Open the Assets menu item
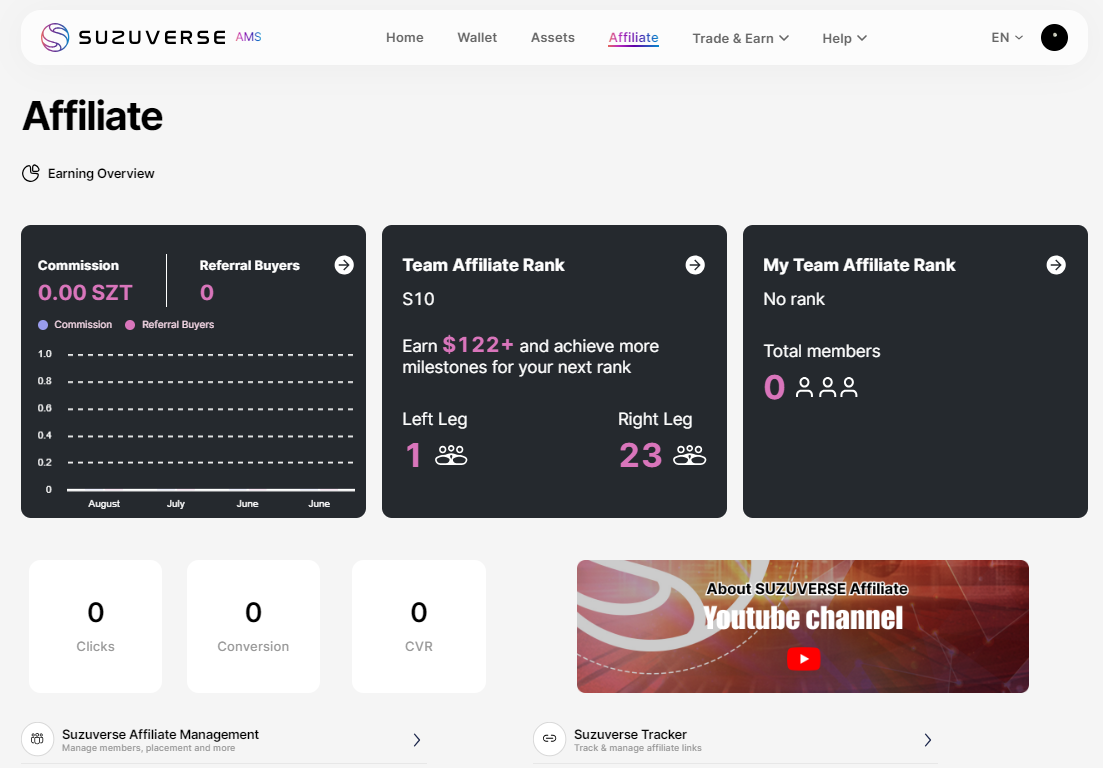The height and width of the screenshot is (768, 1103). pos(552,38)
